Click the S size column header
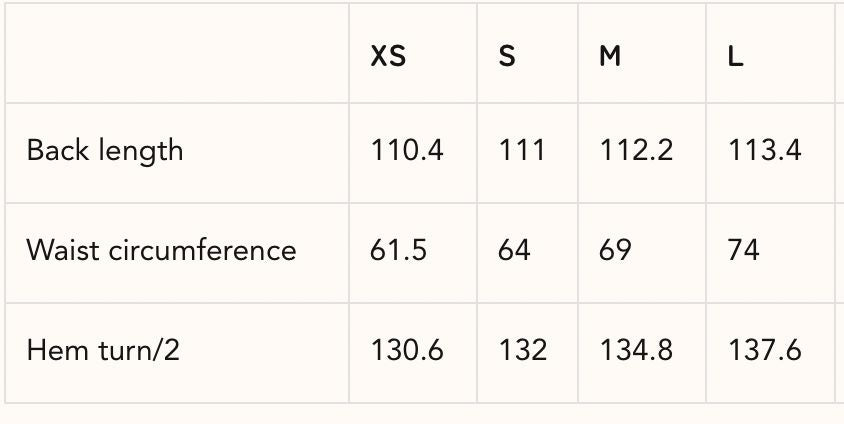 tap(507, 57)
